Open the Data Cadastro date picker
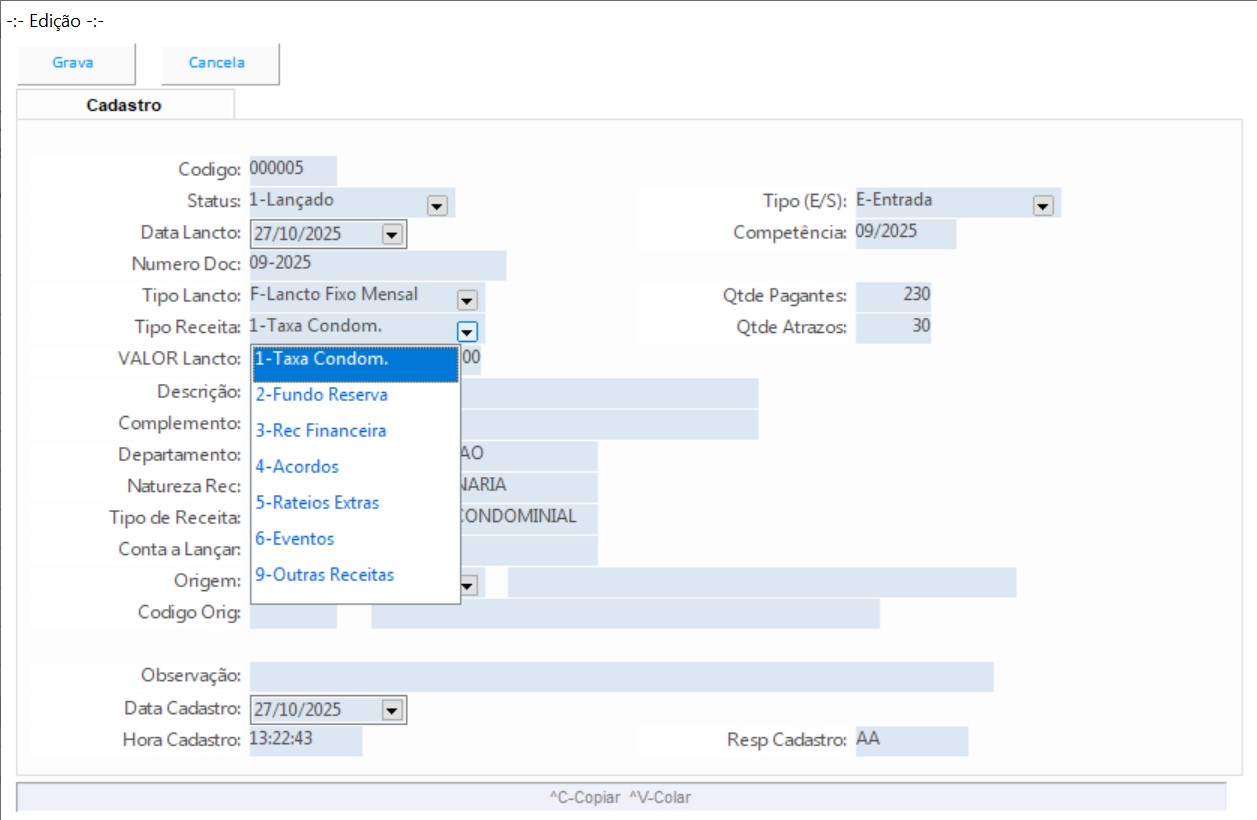This screenshot has height=820, width=1257. point(391,710)
